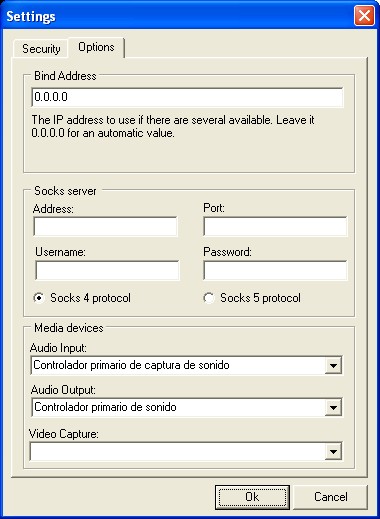Focus the Socks server Address field
The height and width of the screenshot is (519, 380).
(x=105, y=226)
